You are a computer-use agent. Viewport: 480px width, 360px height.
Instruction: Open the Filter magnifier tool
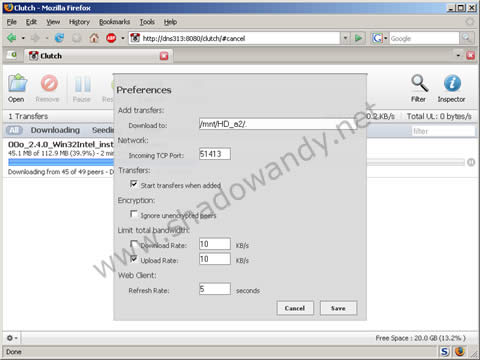tap(419, 83)
